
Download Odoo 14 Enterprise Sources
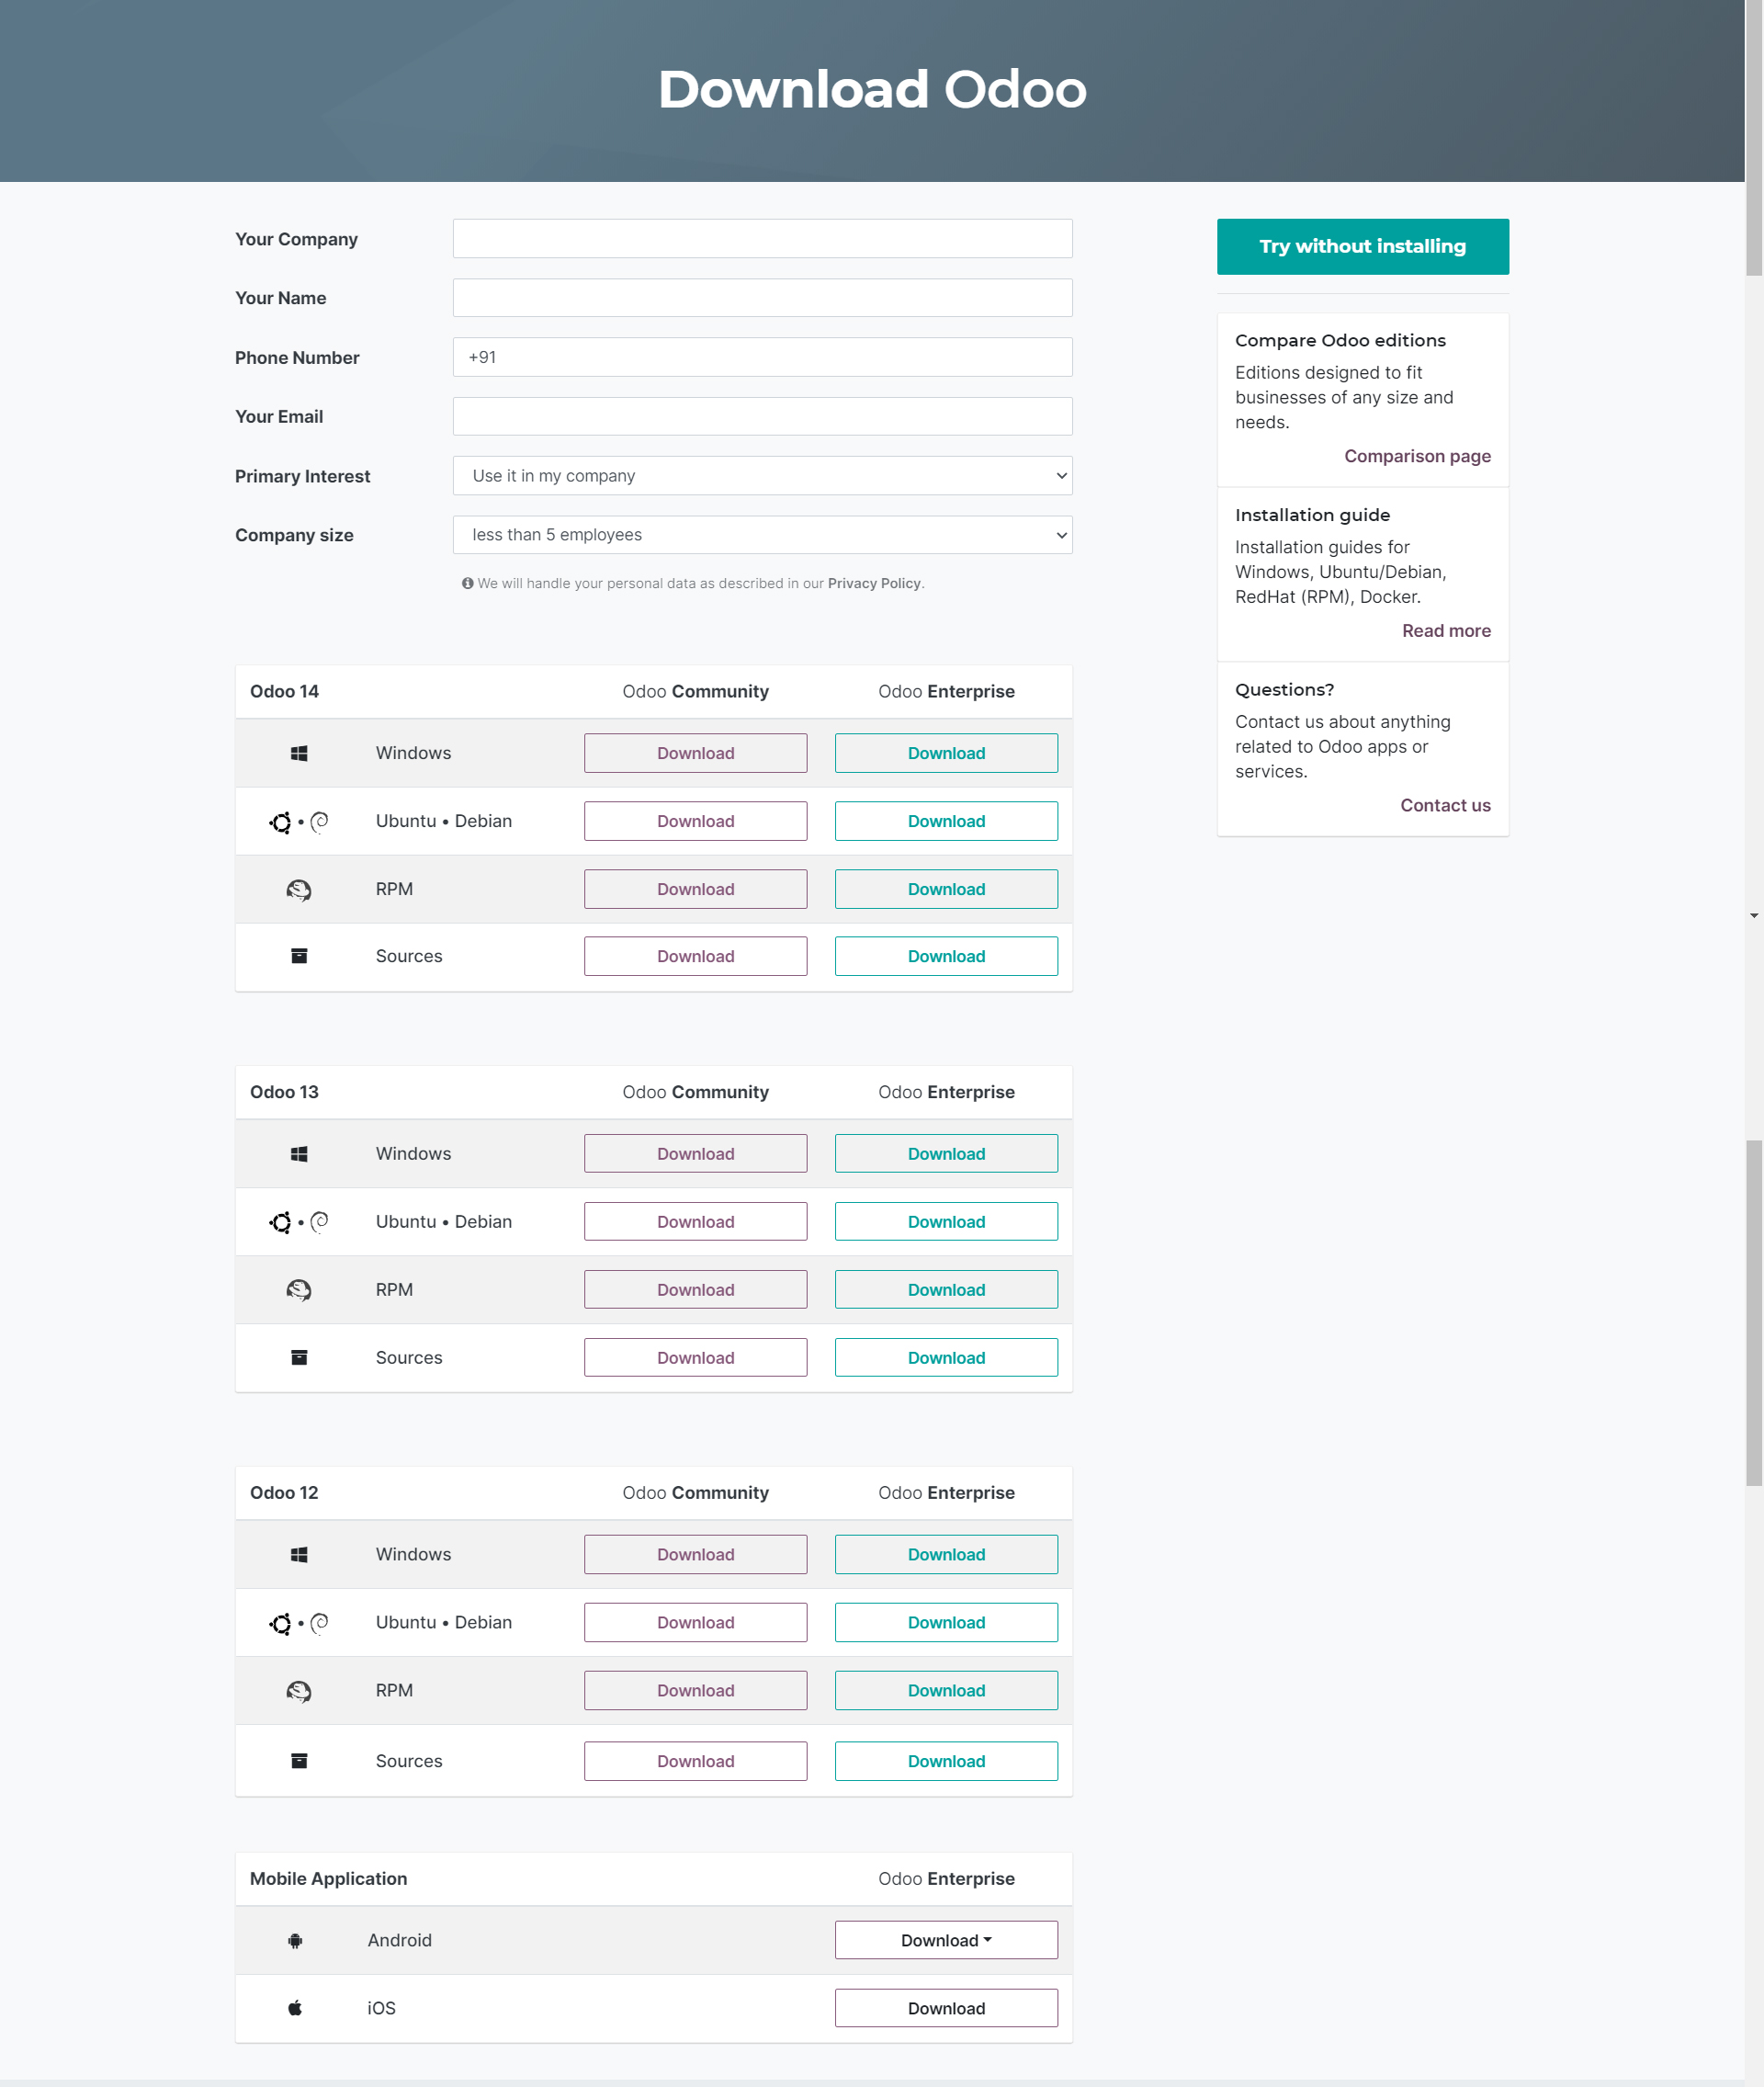(946, 956)
